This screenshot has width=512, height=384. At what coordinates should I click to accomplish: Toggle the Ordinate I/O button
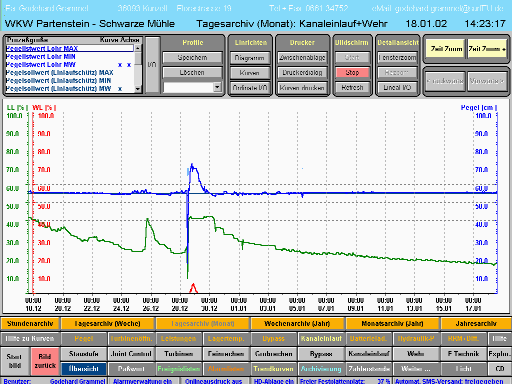250,88
